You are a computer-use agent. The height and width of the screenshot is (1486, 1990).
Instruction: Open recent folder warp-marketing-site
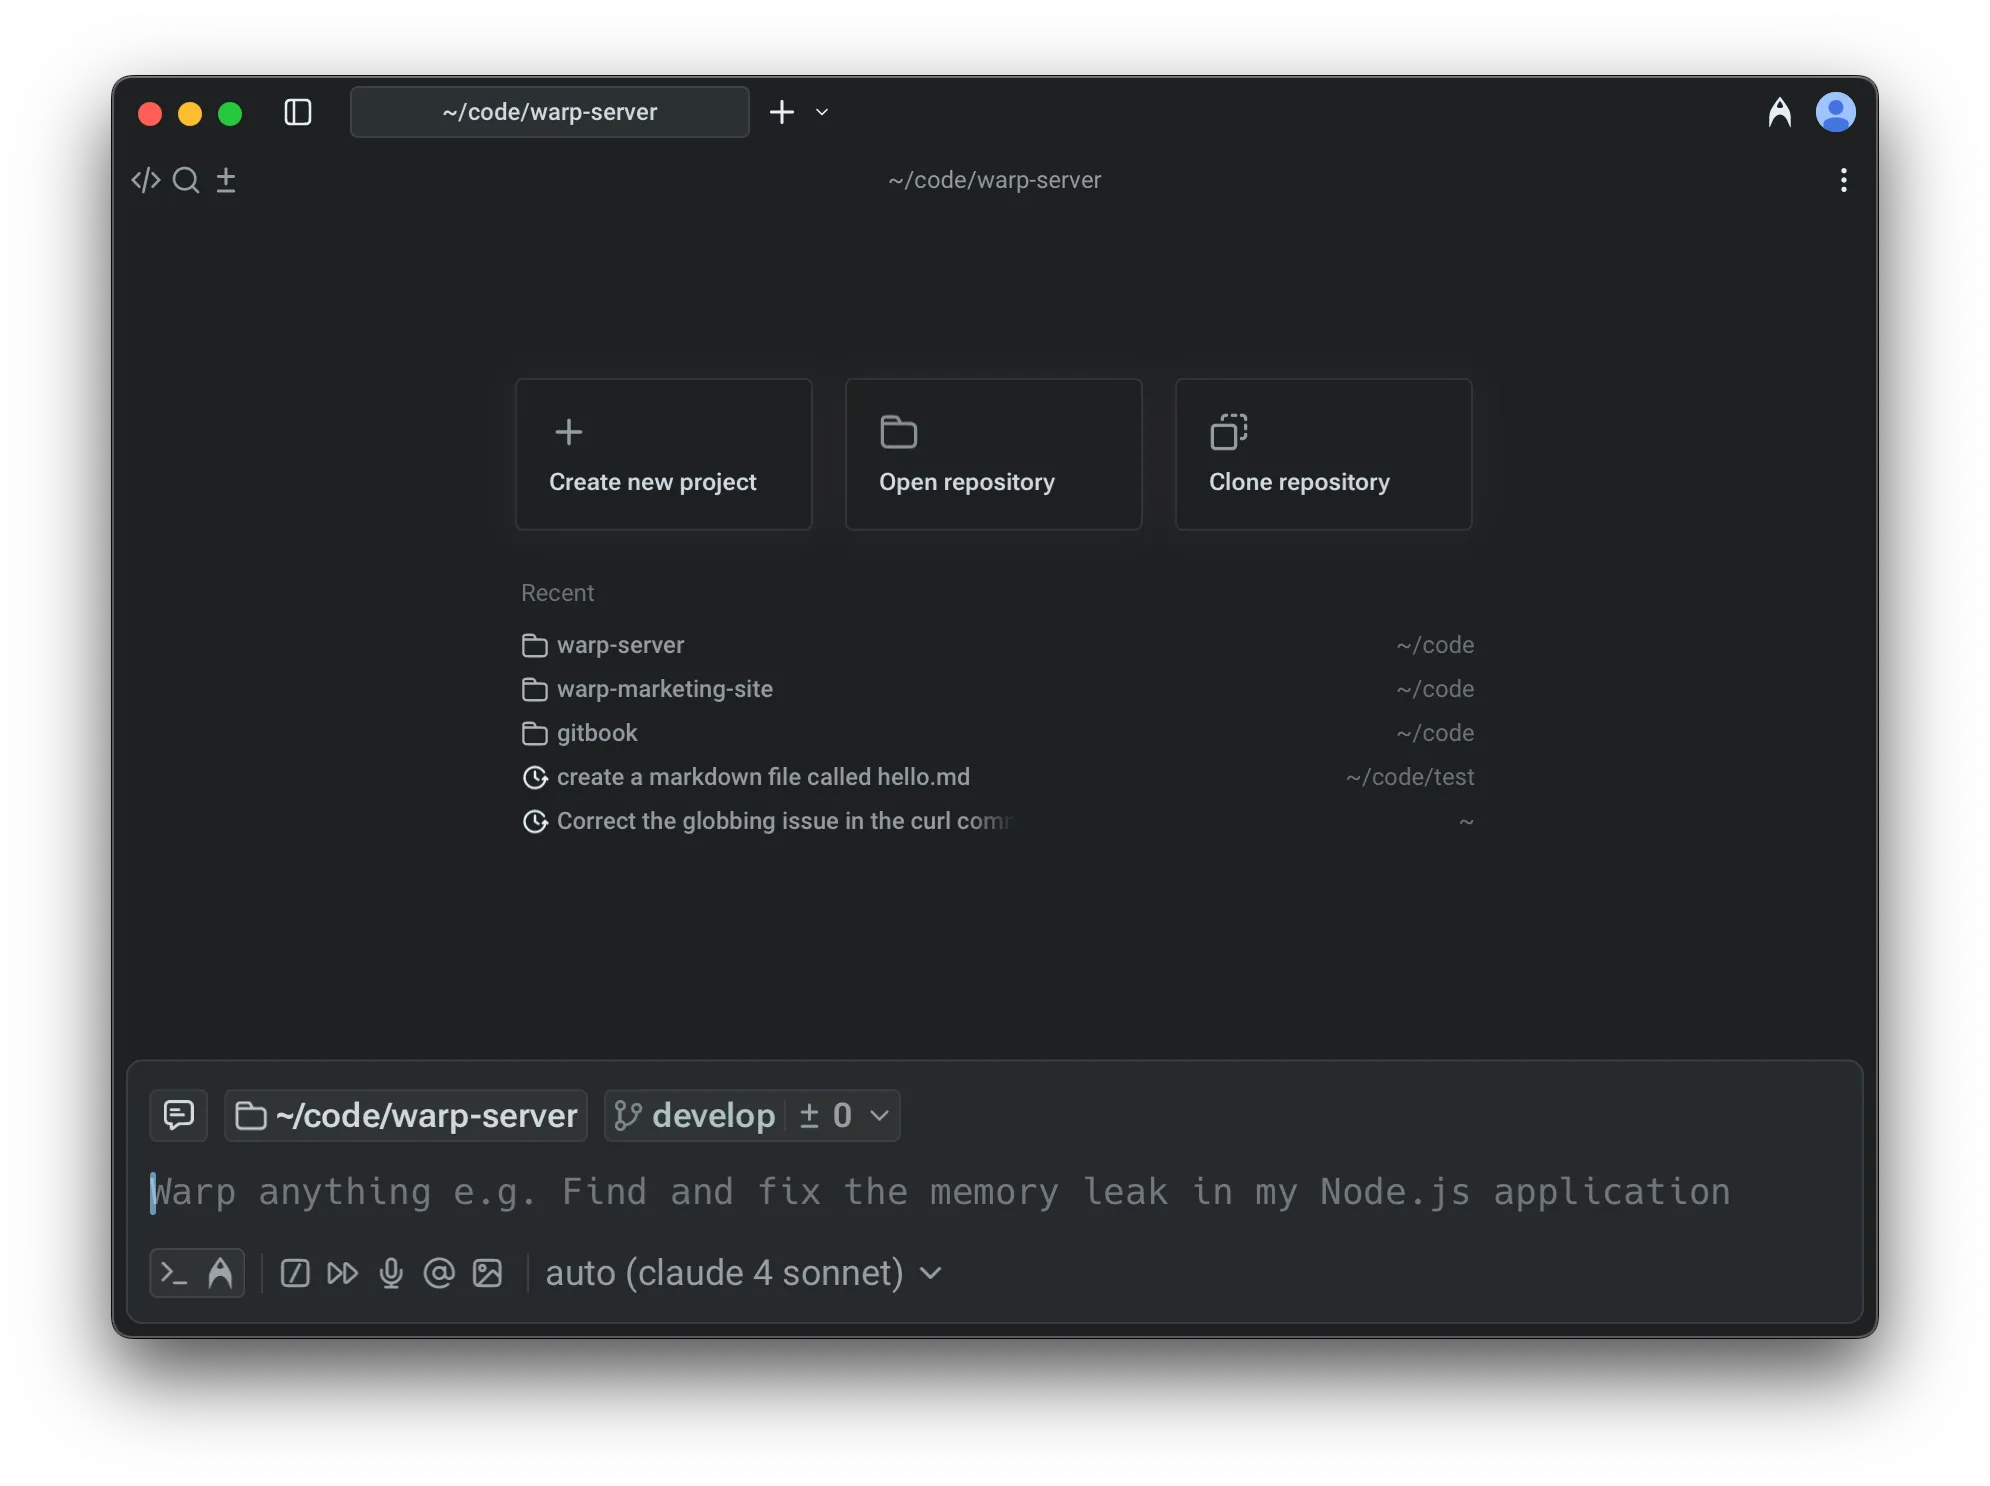click(998, 689)
